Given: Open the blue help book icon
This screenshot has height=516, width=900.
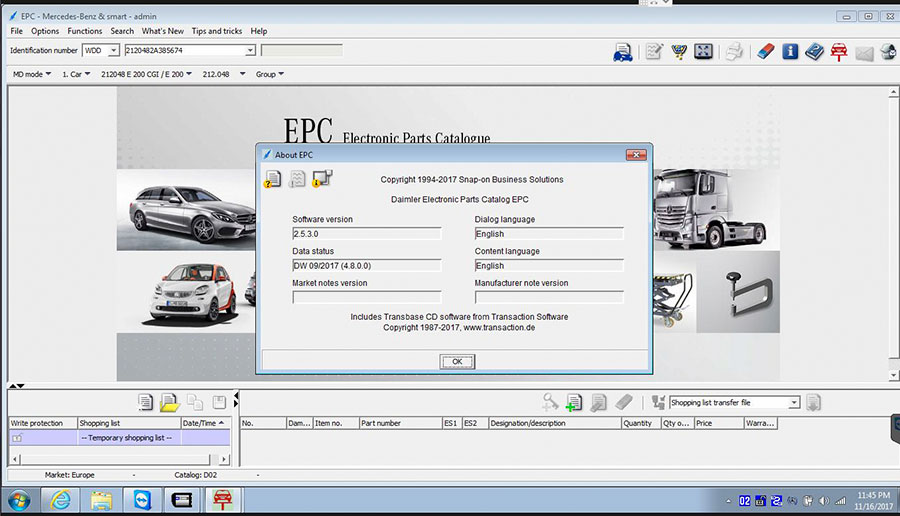Looking at the screenshot, I should 814,52.
